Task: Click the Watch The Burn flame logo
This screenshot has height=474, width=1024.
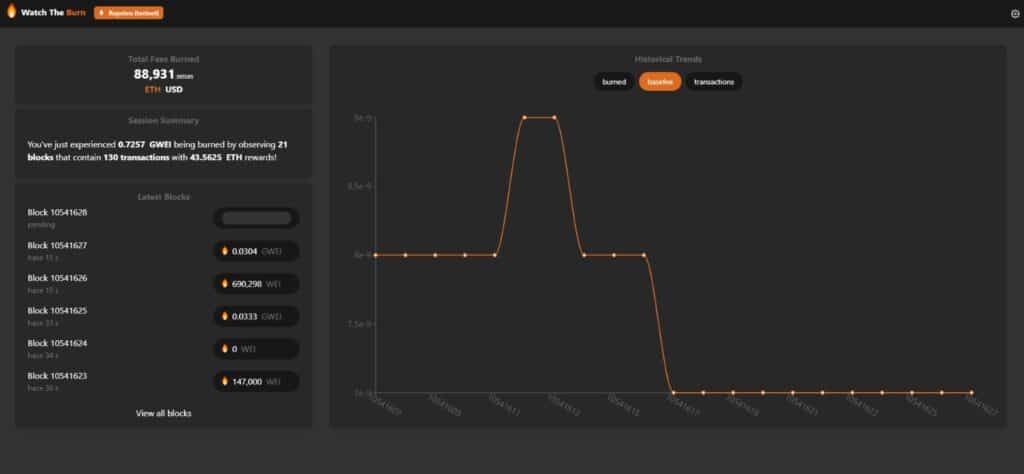Action: [x=11, y=13]
